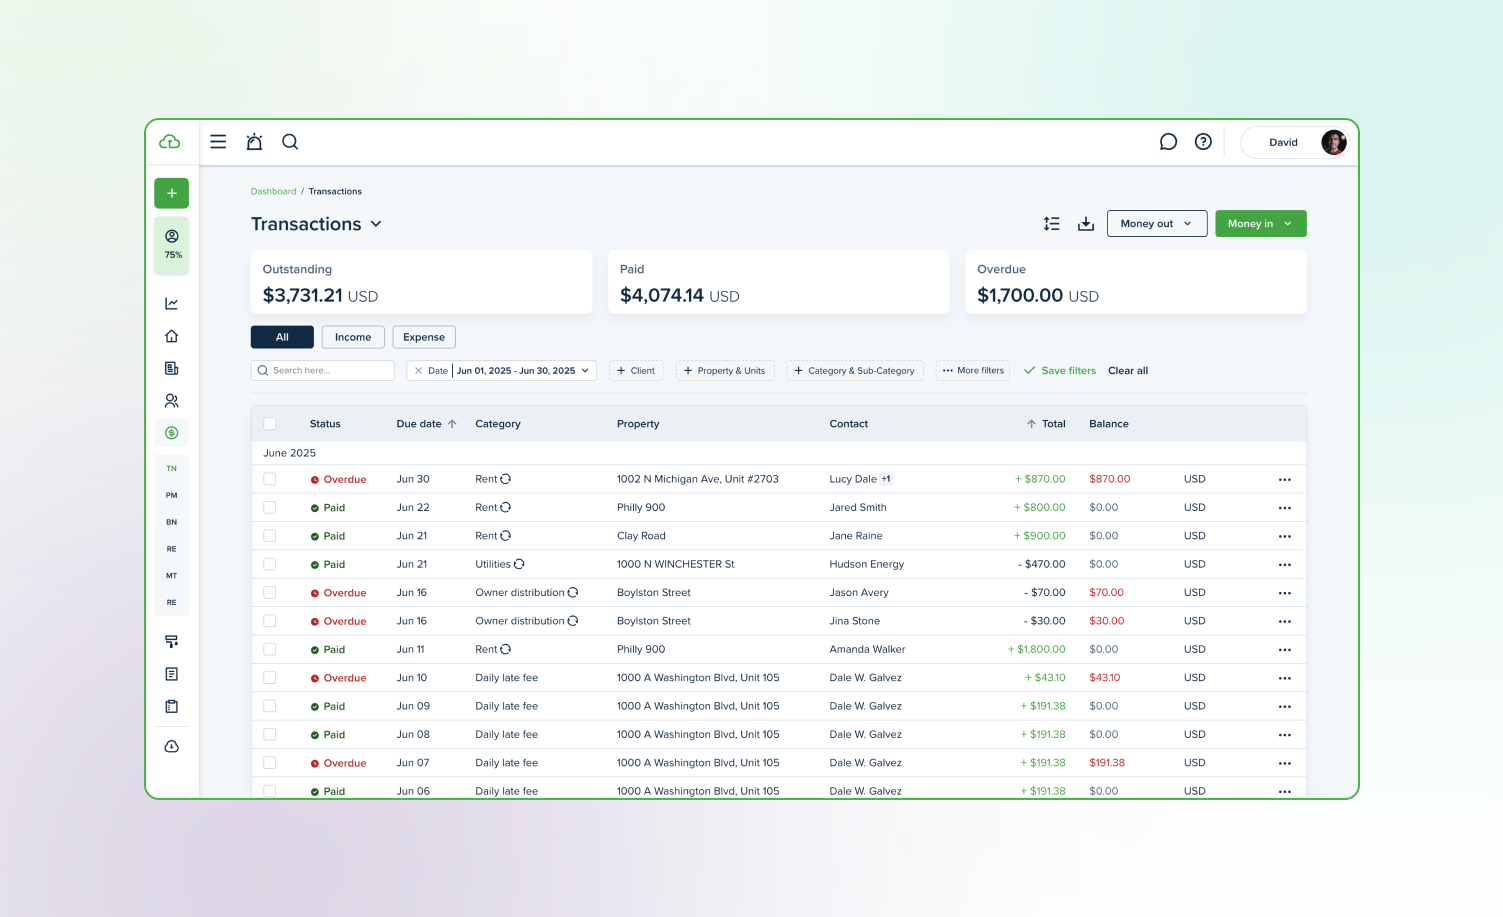The height and width of the screenshot is (917, 1503).
Task: Select the Lucy Dale transaction checkbox
Action: coord(269,479)
